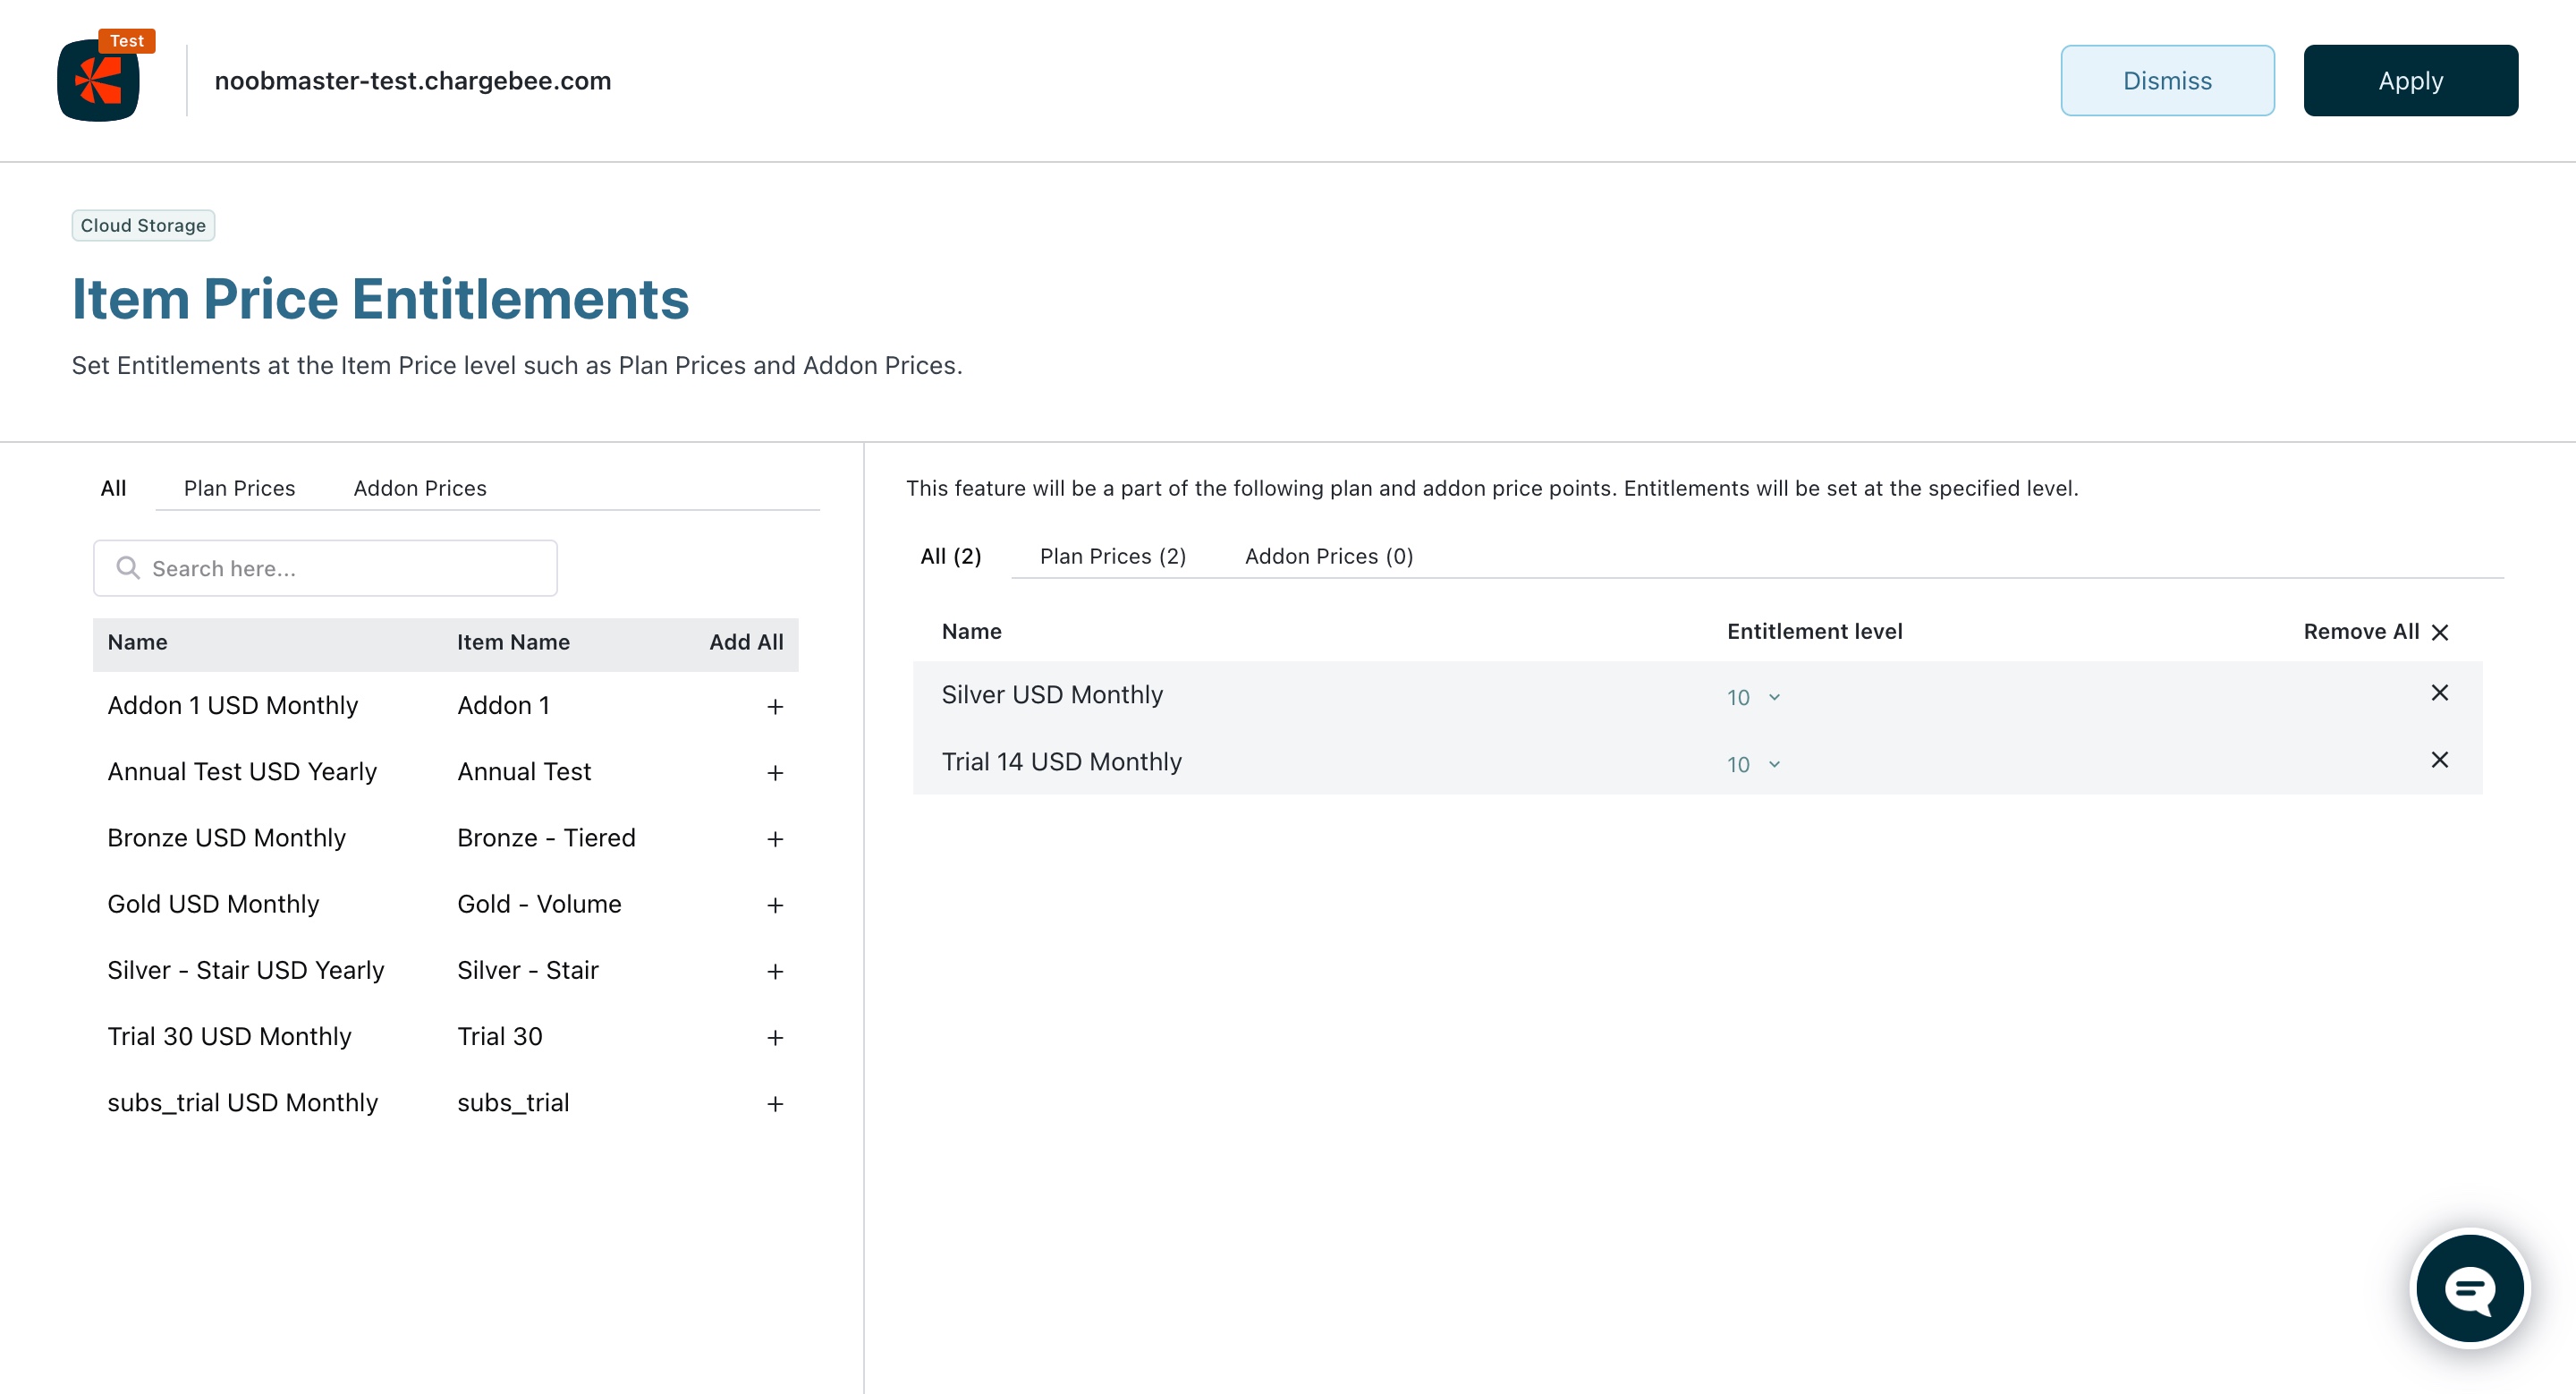The width and height of the screenshot is (2576, 1394).
Task: Click plus icon for Bronze USD Monthly
Action: click(x=775, y=839)
